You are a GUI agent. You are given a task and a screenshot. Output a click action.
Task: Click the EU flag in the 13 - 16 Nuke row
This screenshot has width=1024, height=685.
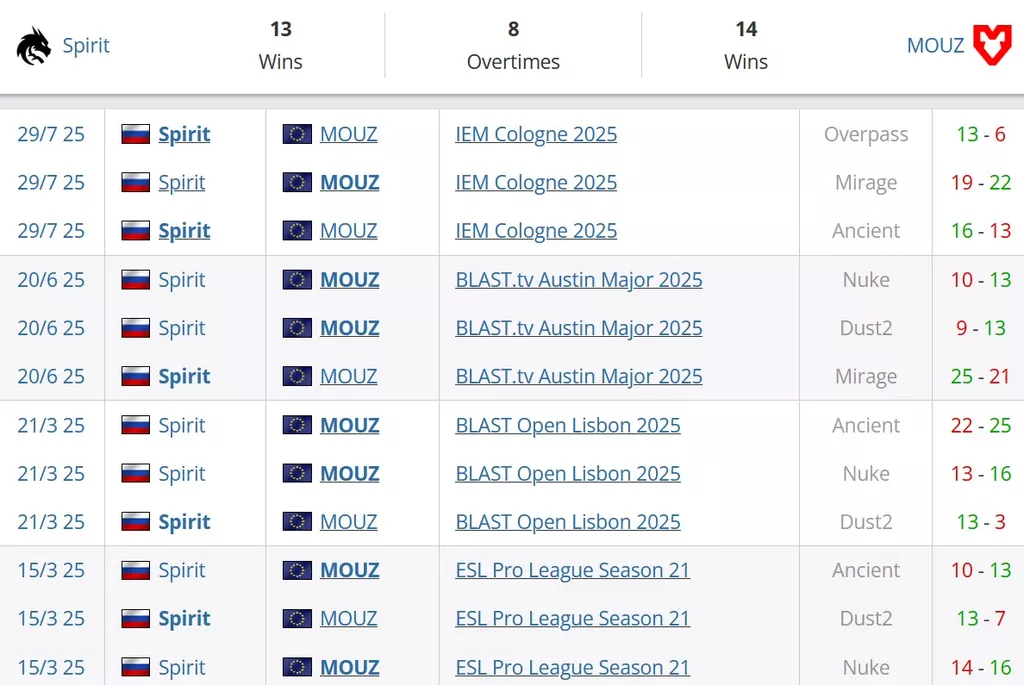[x=297, y=473]
